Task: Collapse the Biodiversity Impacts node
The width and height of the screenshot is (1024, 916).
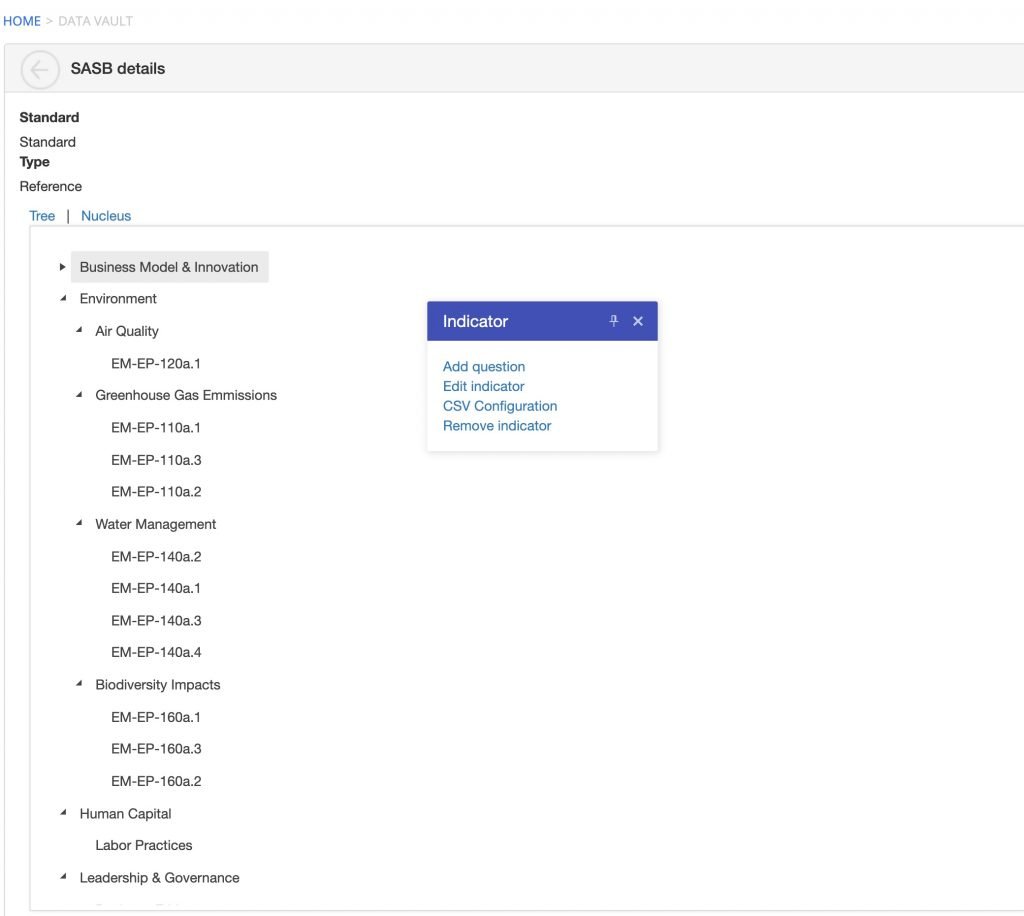Action: pyautogui.click(x=78, y=684)
